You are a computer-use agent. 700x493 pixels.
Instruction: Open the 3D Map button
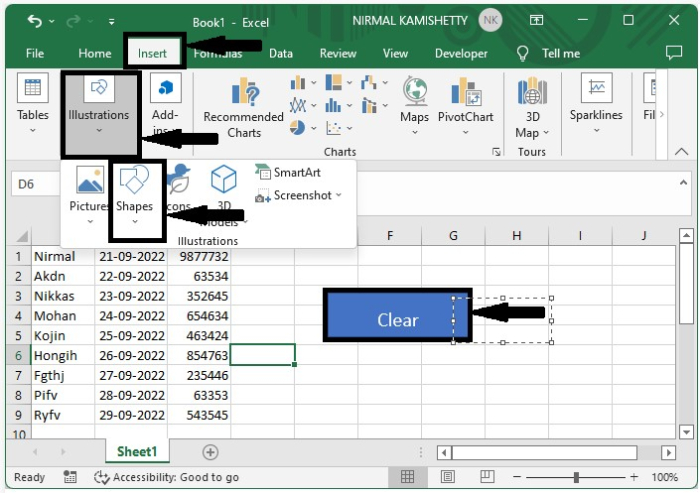click(532, 109)
